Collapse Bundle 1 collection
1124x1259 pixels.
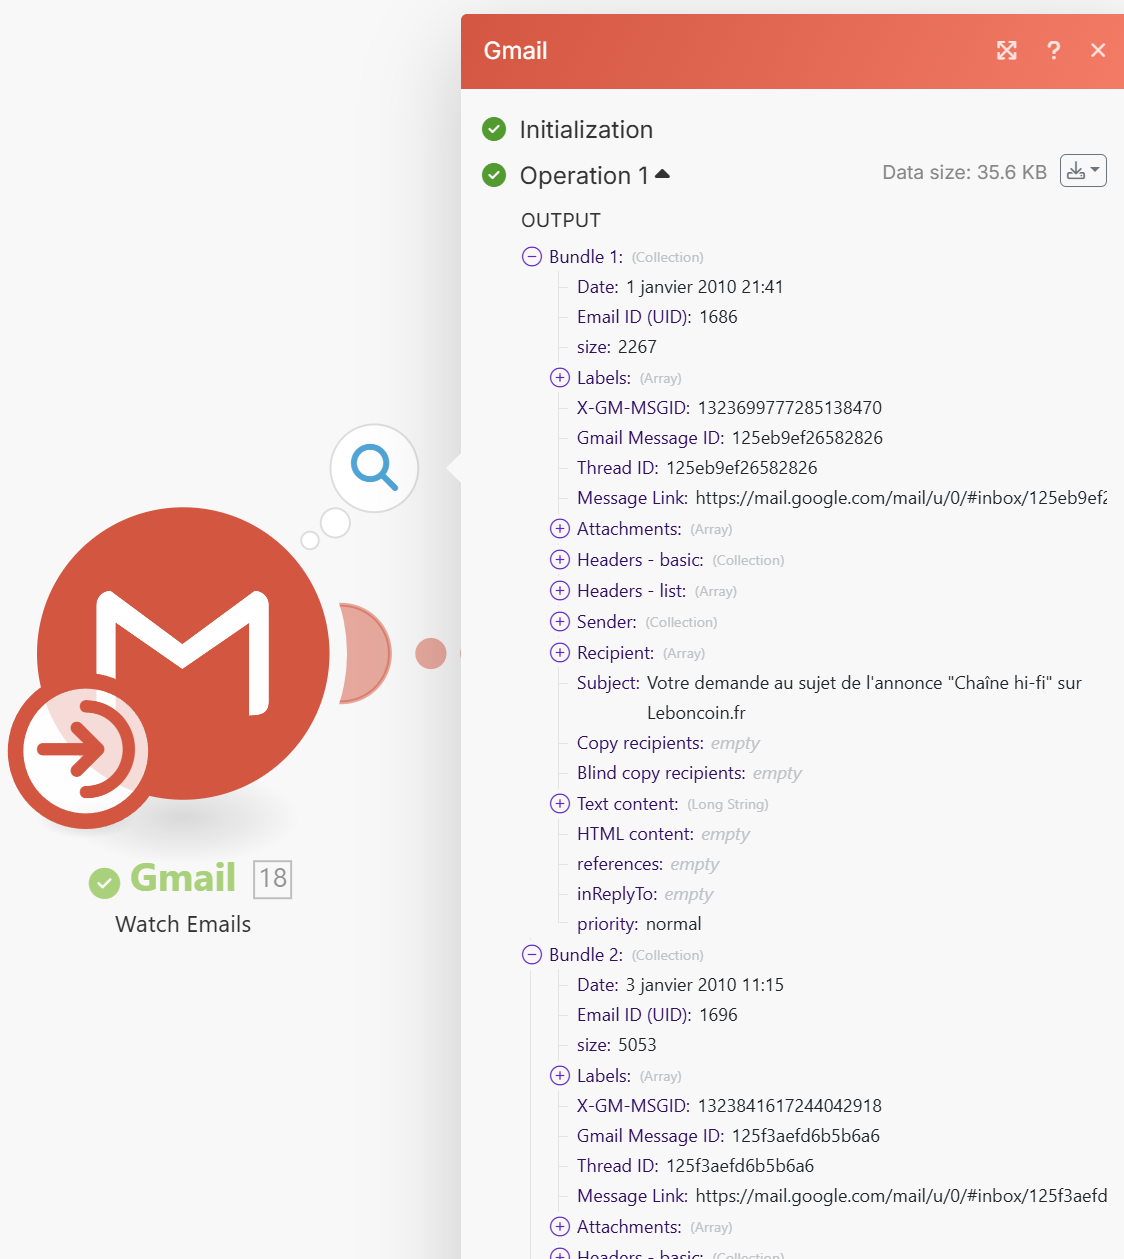pyautogui.click(x=532, y=257)
